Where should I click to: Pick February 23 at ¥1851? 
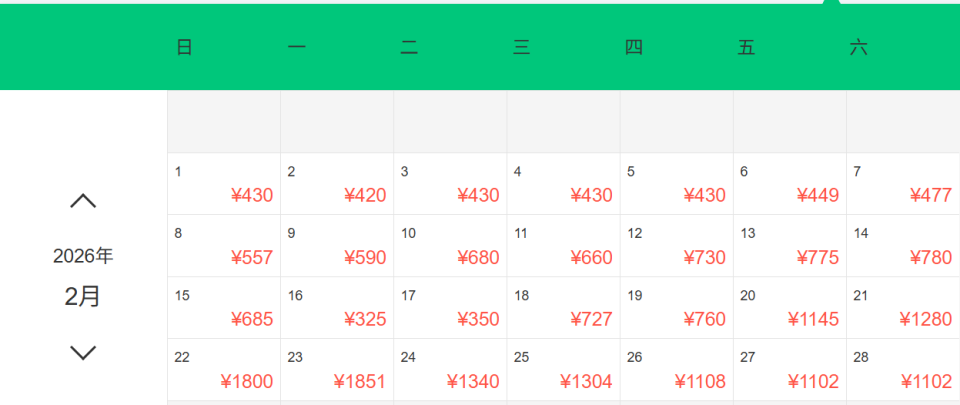(x=337, y=370)
